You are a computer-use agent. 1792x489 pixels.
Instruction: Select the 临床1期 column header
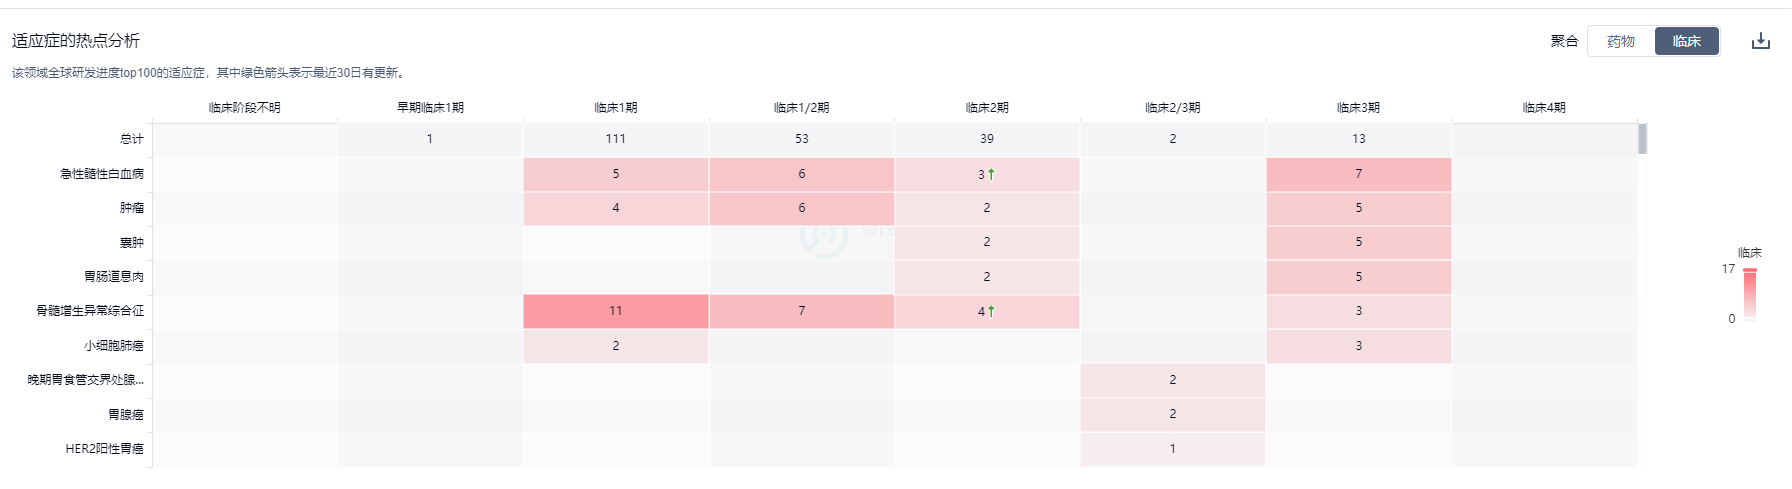tap(616, 107)
